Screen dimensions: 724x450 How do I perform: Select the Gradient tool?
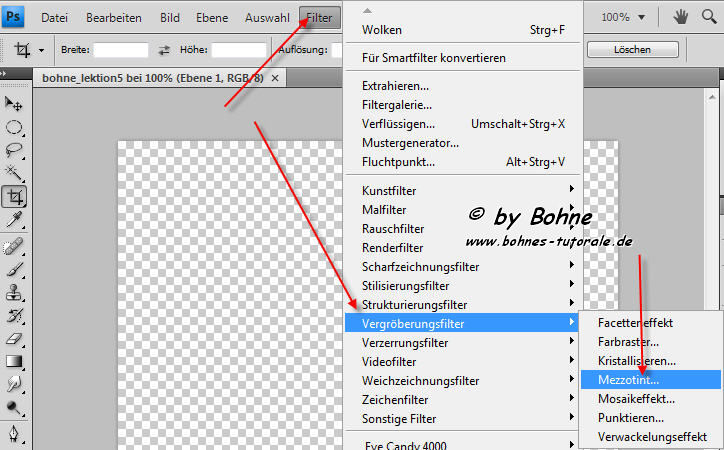(15, 361)
